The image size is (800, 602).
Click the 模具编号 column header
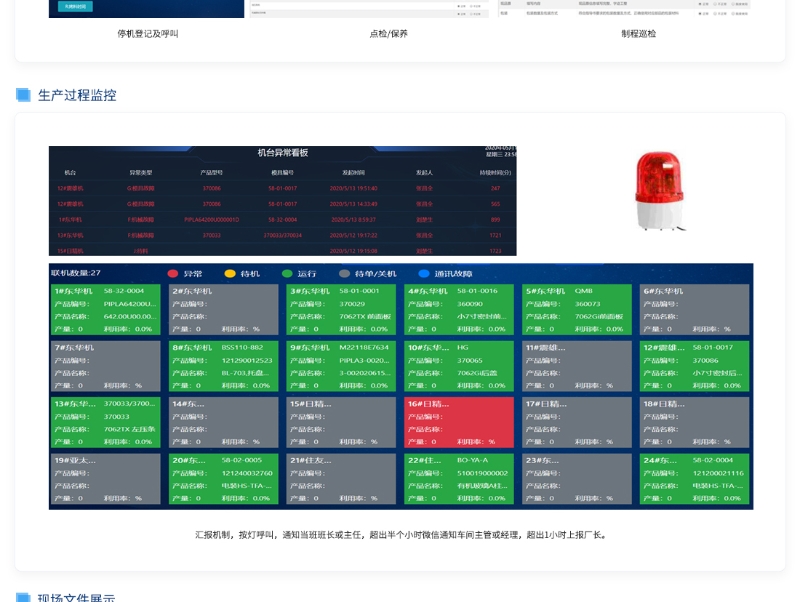point(282,173)
